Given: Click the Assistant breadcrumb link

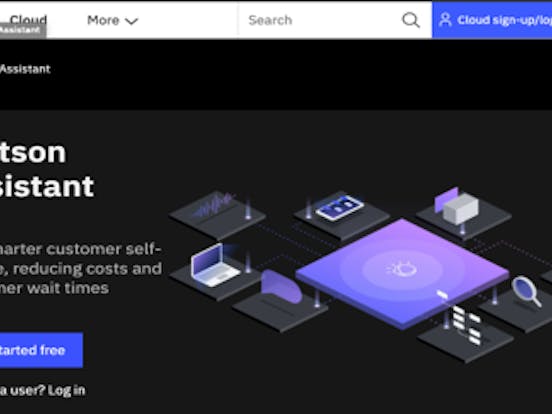Looking at the screenshot, I should click(25, 69).
